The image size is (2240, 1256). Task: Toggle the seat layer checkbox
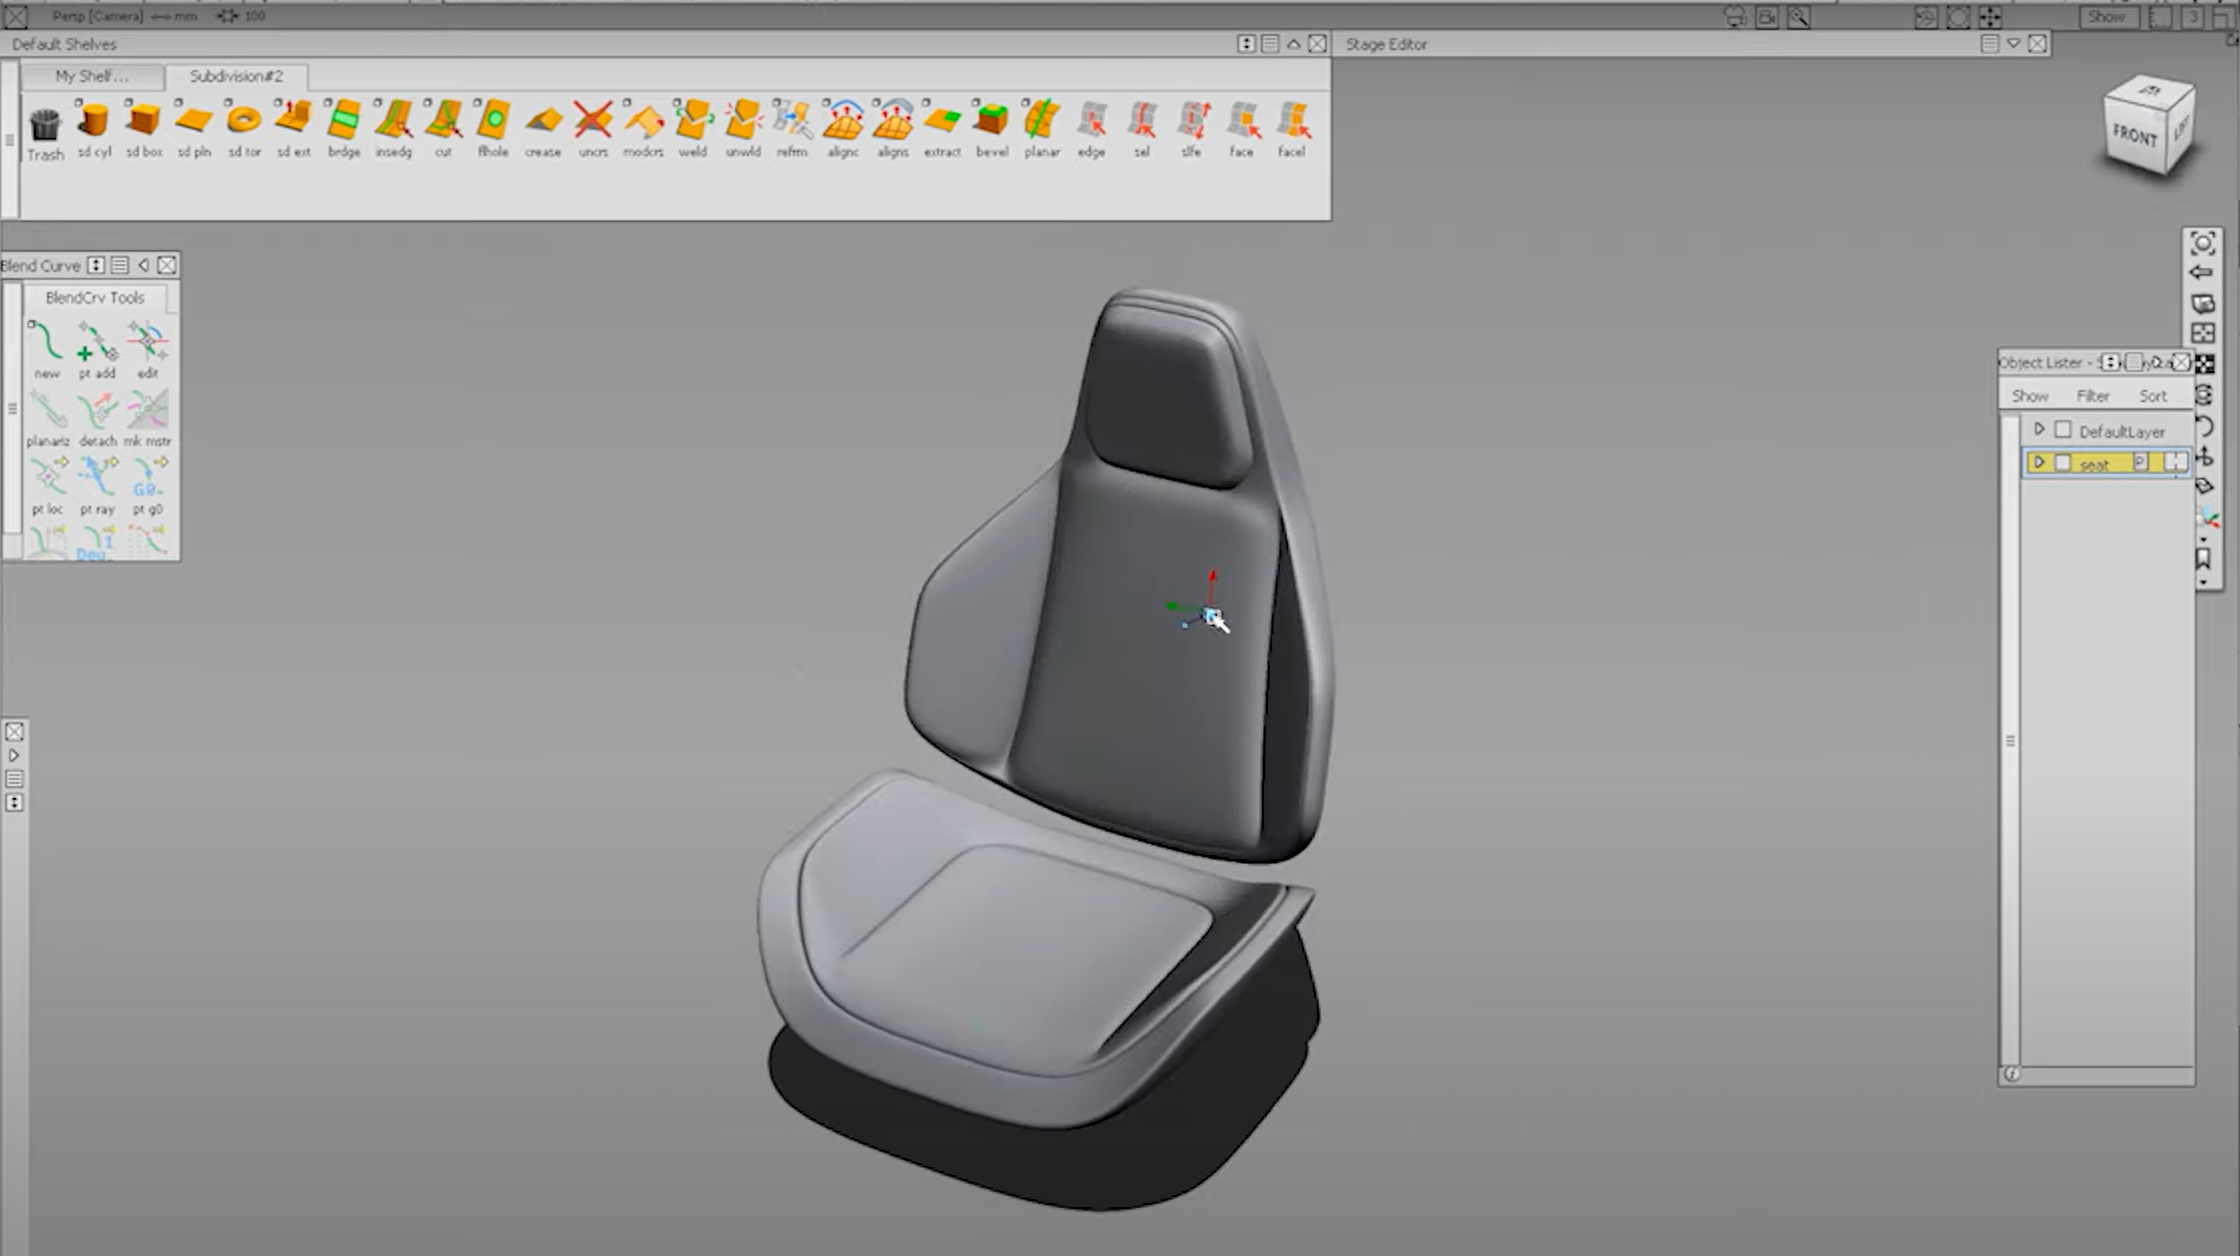click(x=2063, y=462)
